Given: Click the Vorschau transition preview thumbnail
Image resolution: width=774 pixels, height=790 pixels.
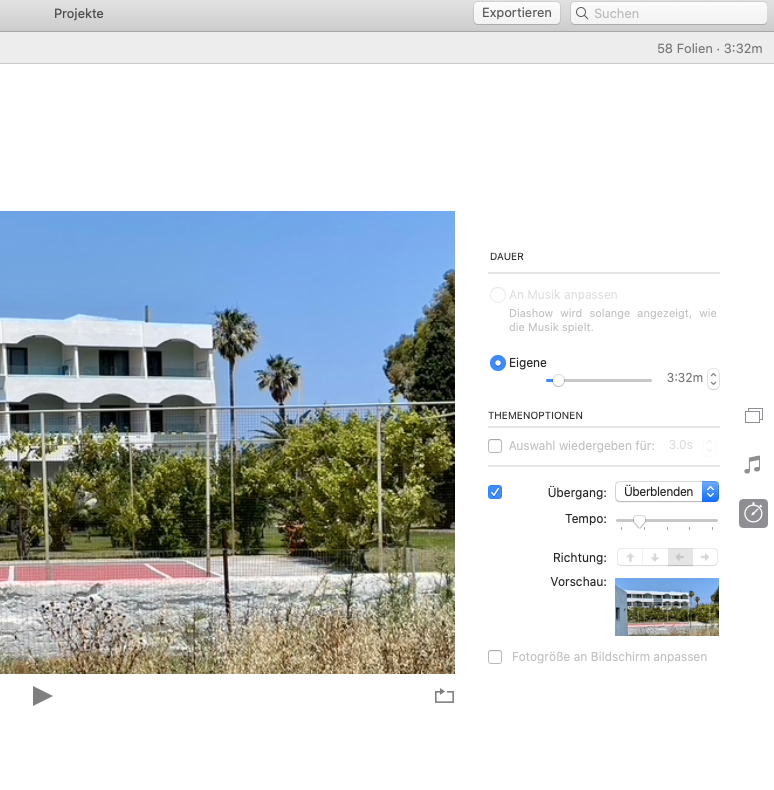Looking at the screenshot, I should [666, 607].
